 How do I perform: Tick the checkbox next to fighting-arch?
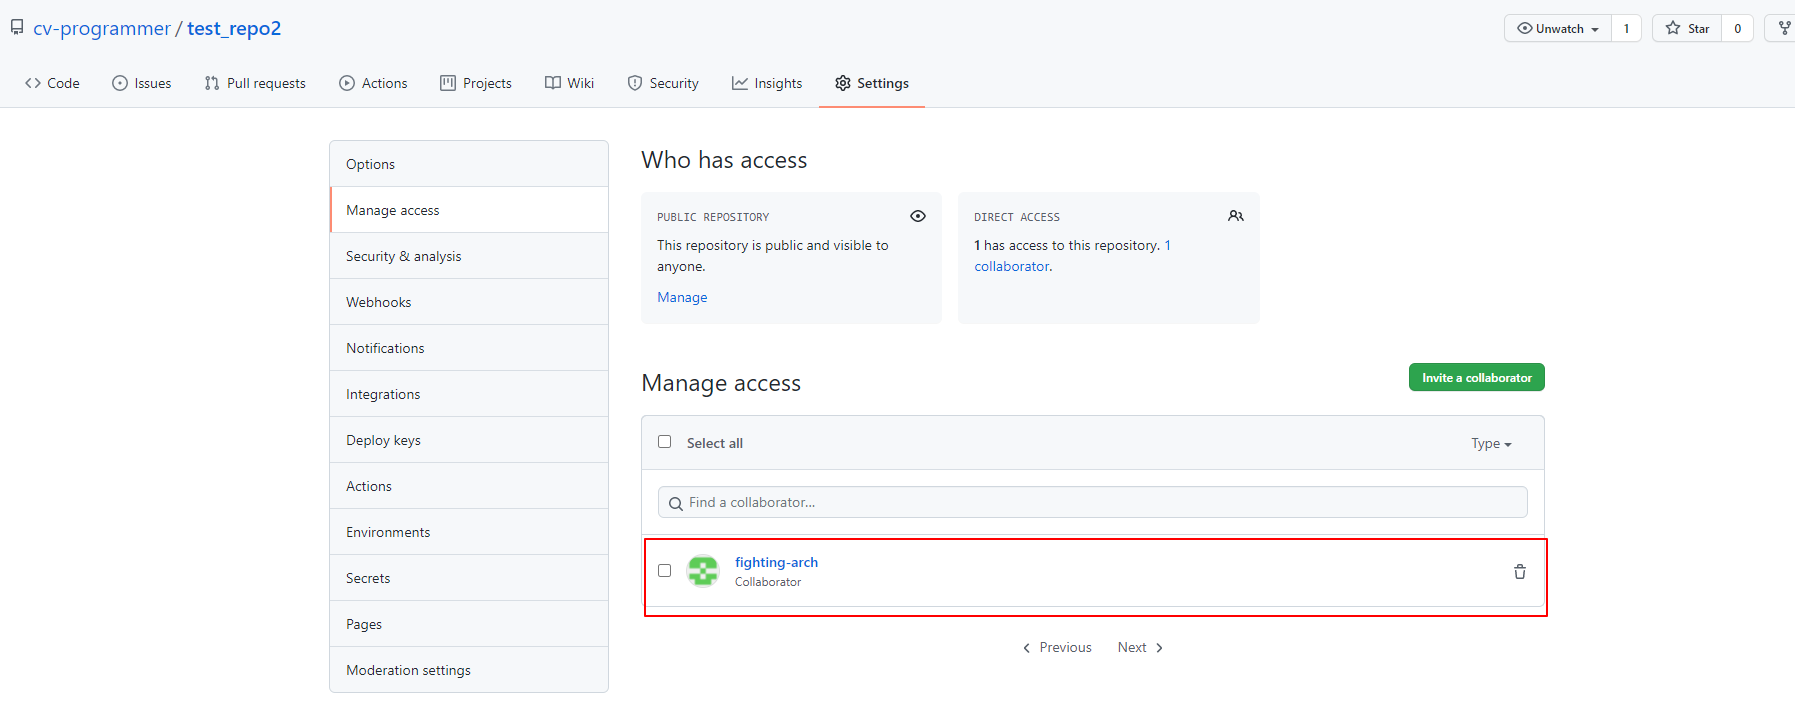click(x=664, y=571)
